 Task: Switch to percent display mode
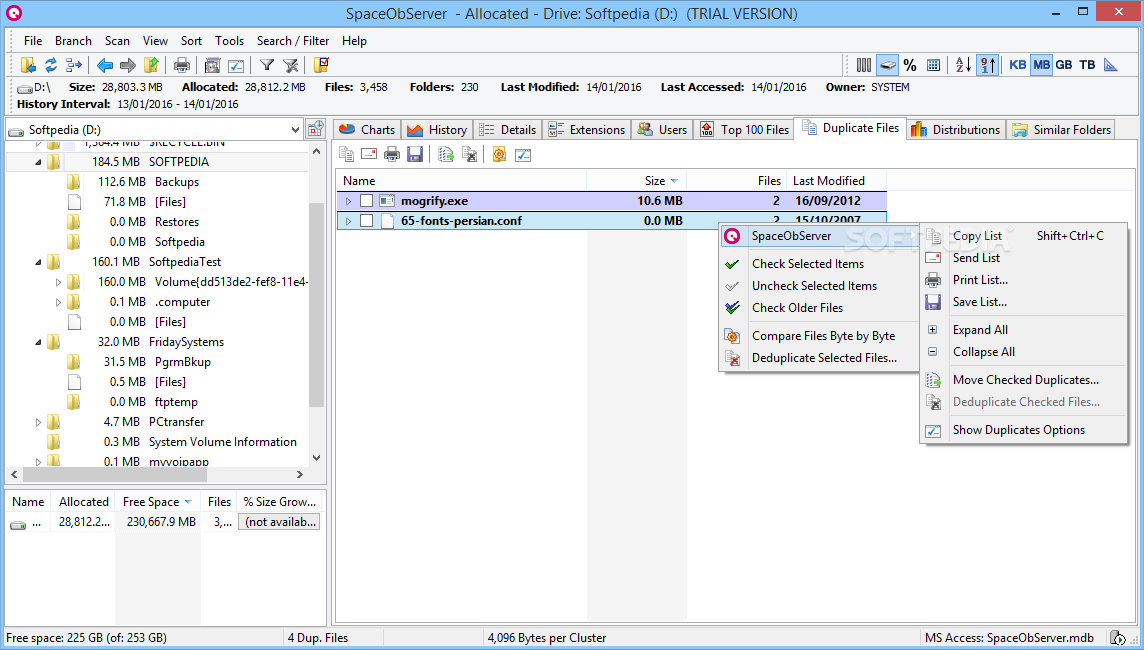click(x=910, y=65)
